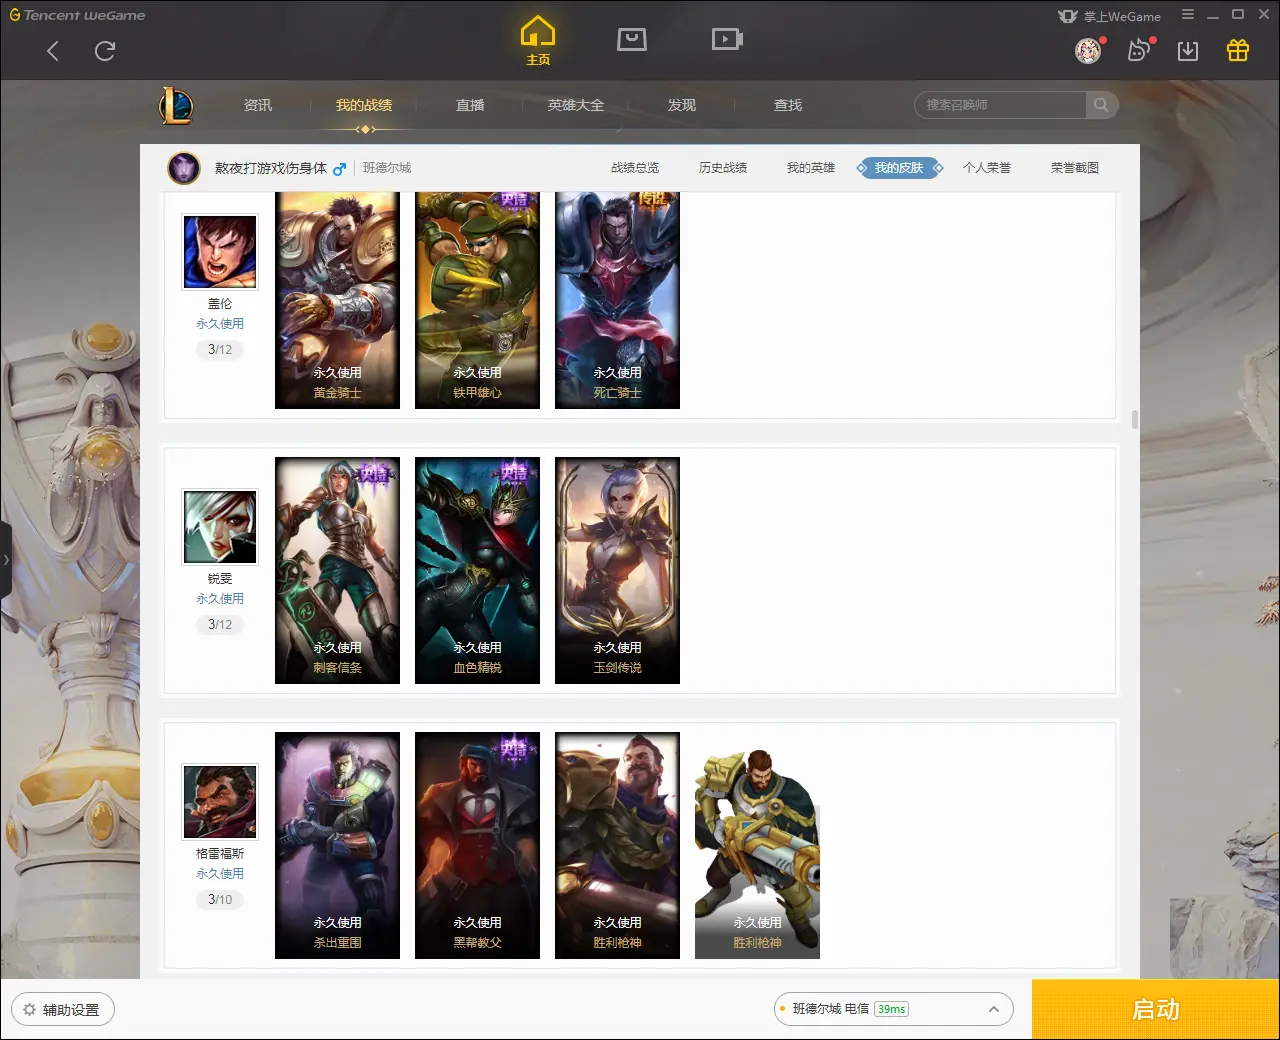Viewport: 1280px width, 1040px height.
Task: Click the Tencent WeGame logo
Action: click(x=77, y=15)
